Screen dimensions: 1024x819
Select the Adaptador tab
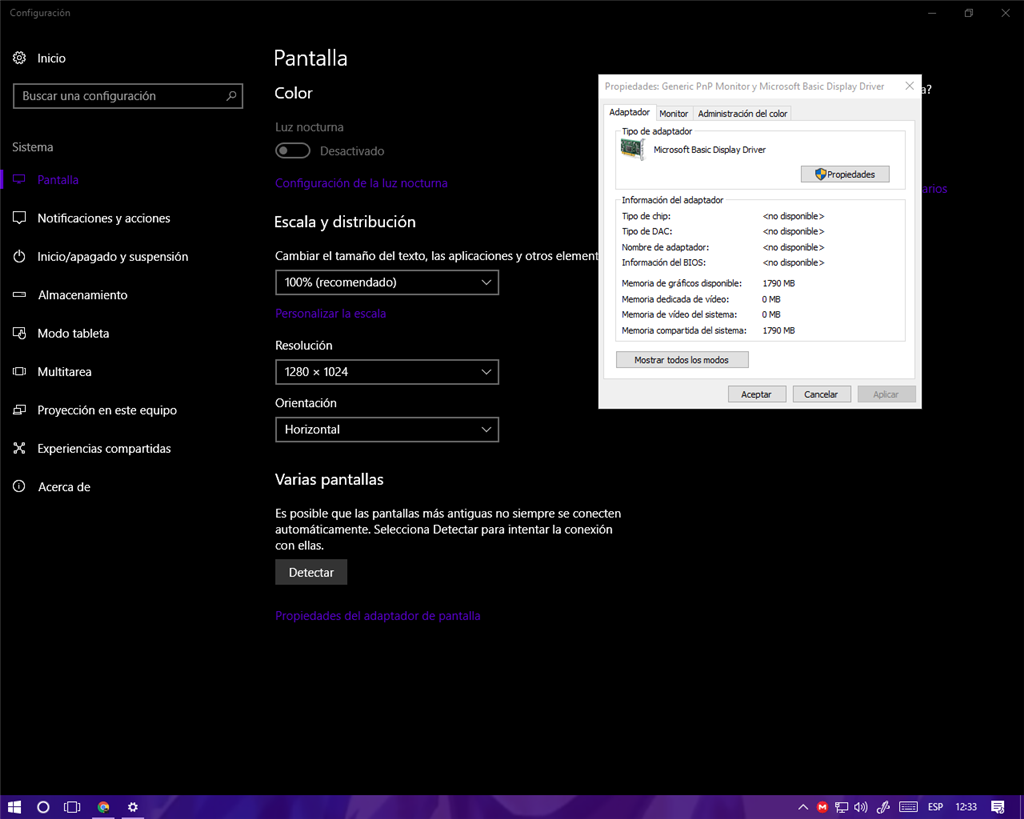point(629,112)
